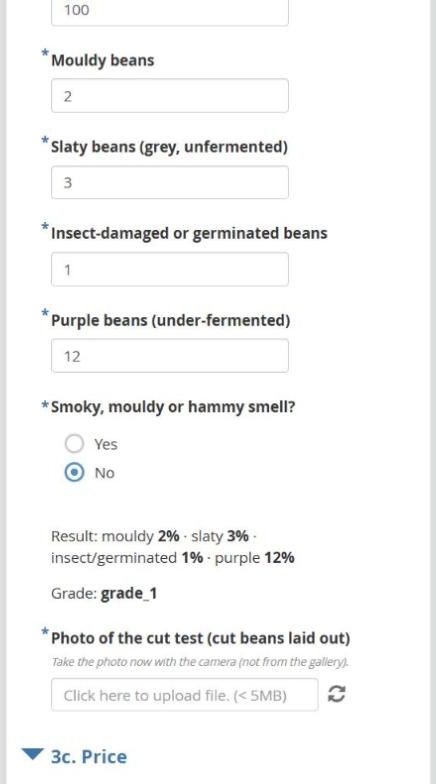The image size is (436, 784).
Task: Click the refresh icon beside the upload field
Action: pos(336,694)
